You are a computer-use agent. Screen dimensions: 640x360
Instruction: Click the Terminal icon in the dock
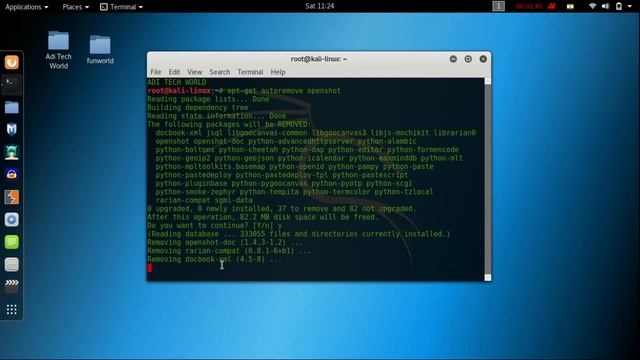point(11,84)
